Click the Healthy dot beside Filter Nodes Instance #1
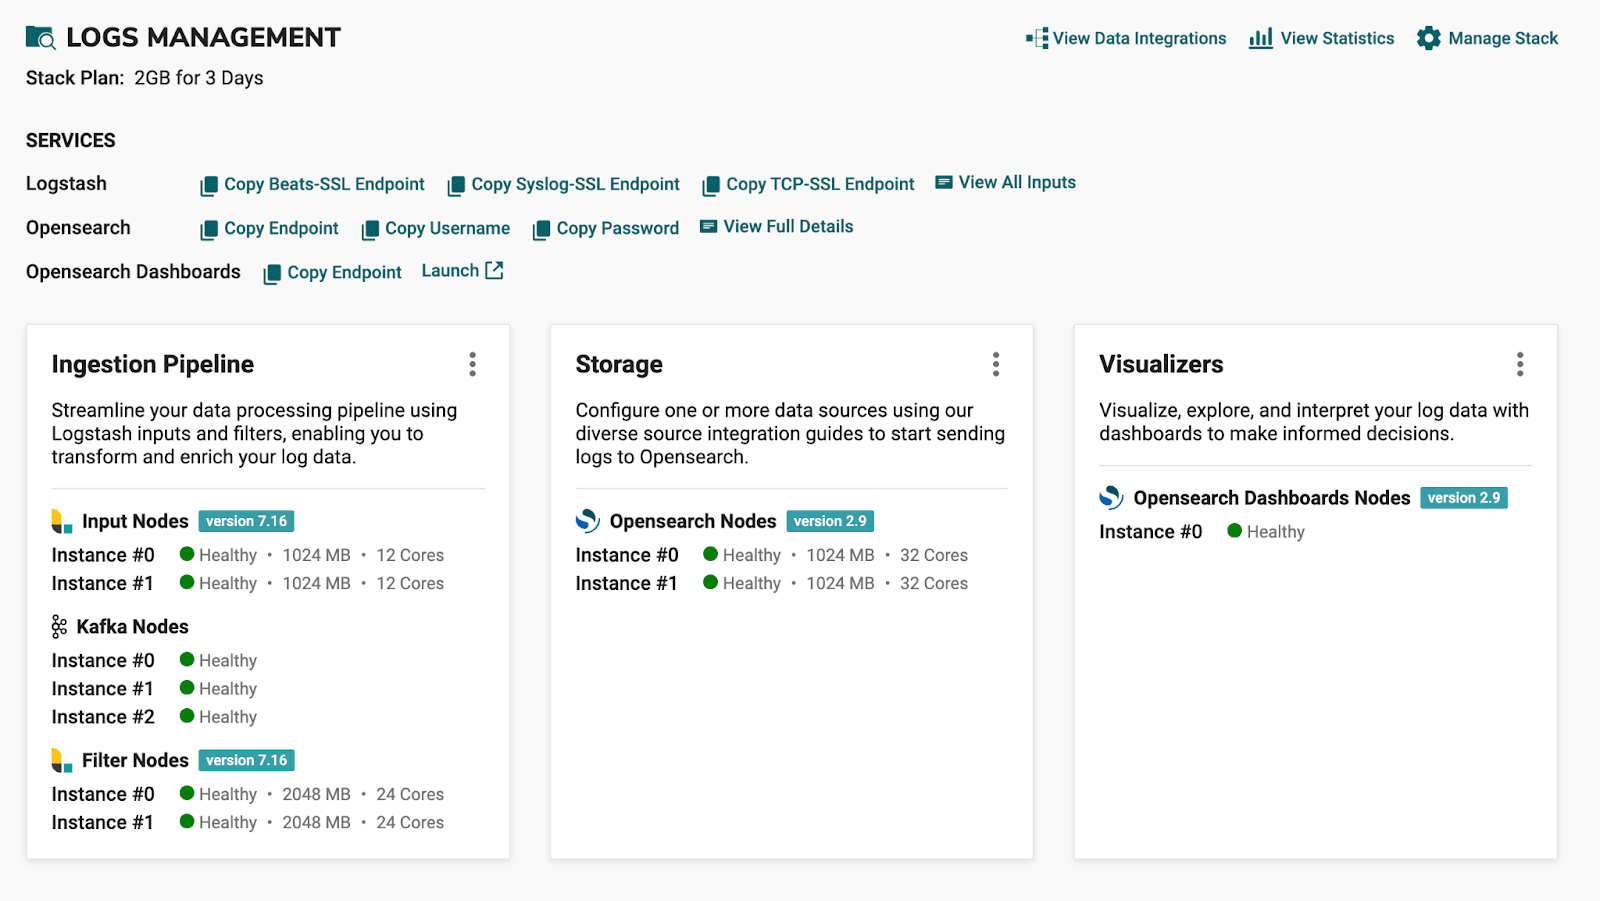This screenshot has height=901, width=1600. coord(186,822)
